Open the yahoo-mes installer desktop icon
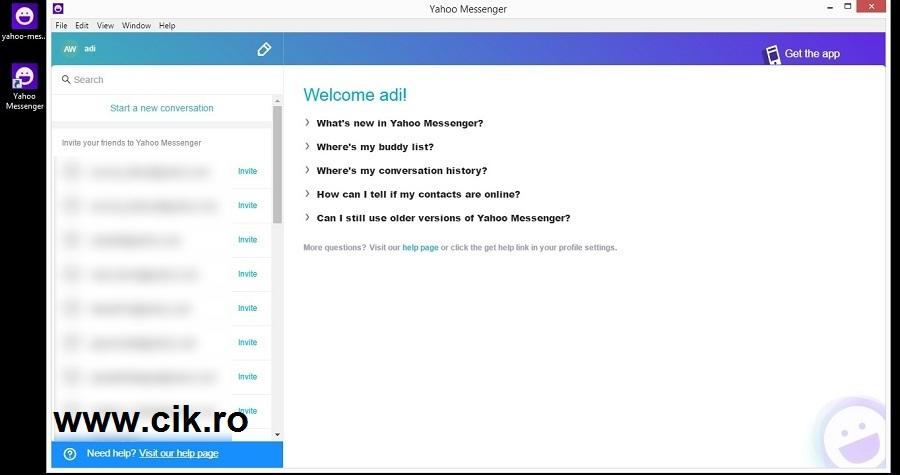The image size is (900, 475). coord(25,22)
